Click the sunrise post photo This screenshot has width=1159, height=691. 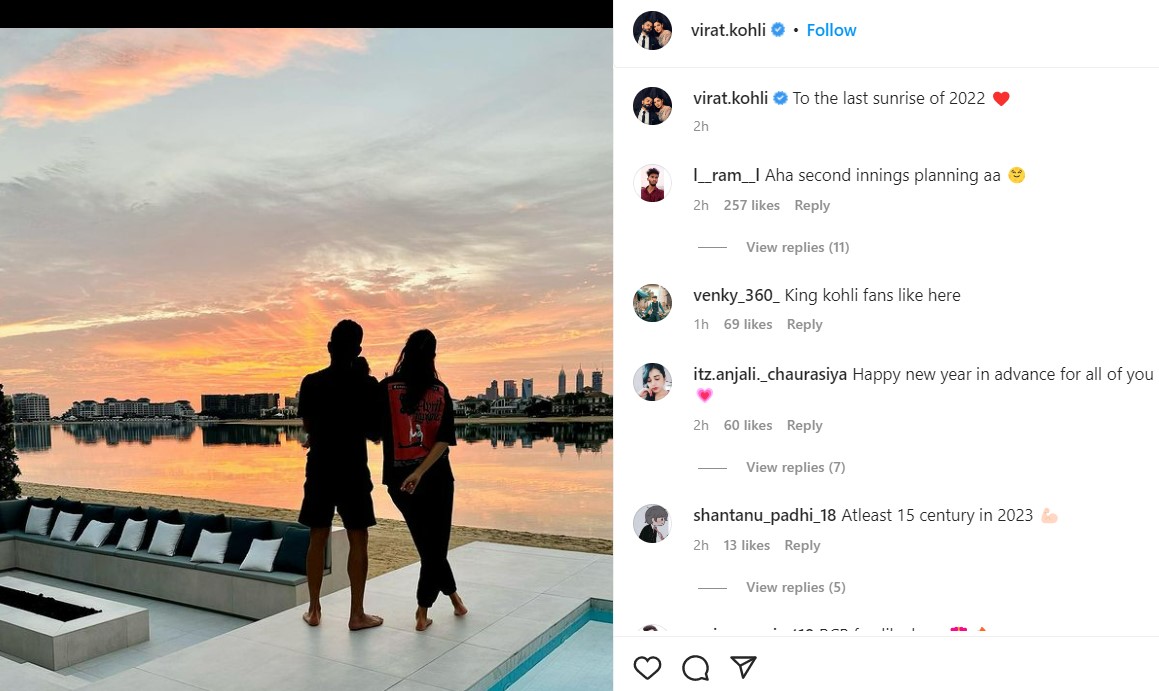(x=306, y=359)
